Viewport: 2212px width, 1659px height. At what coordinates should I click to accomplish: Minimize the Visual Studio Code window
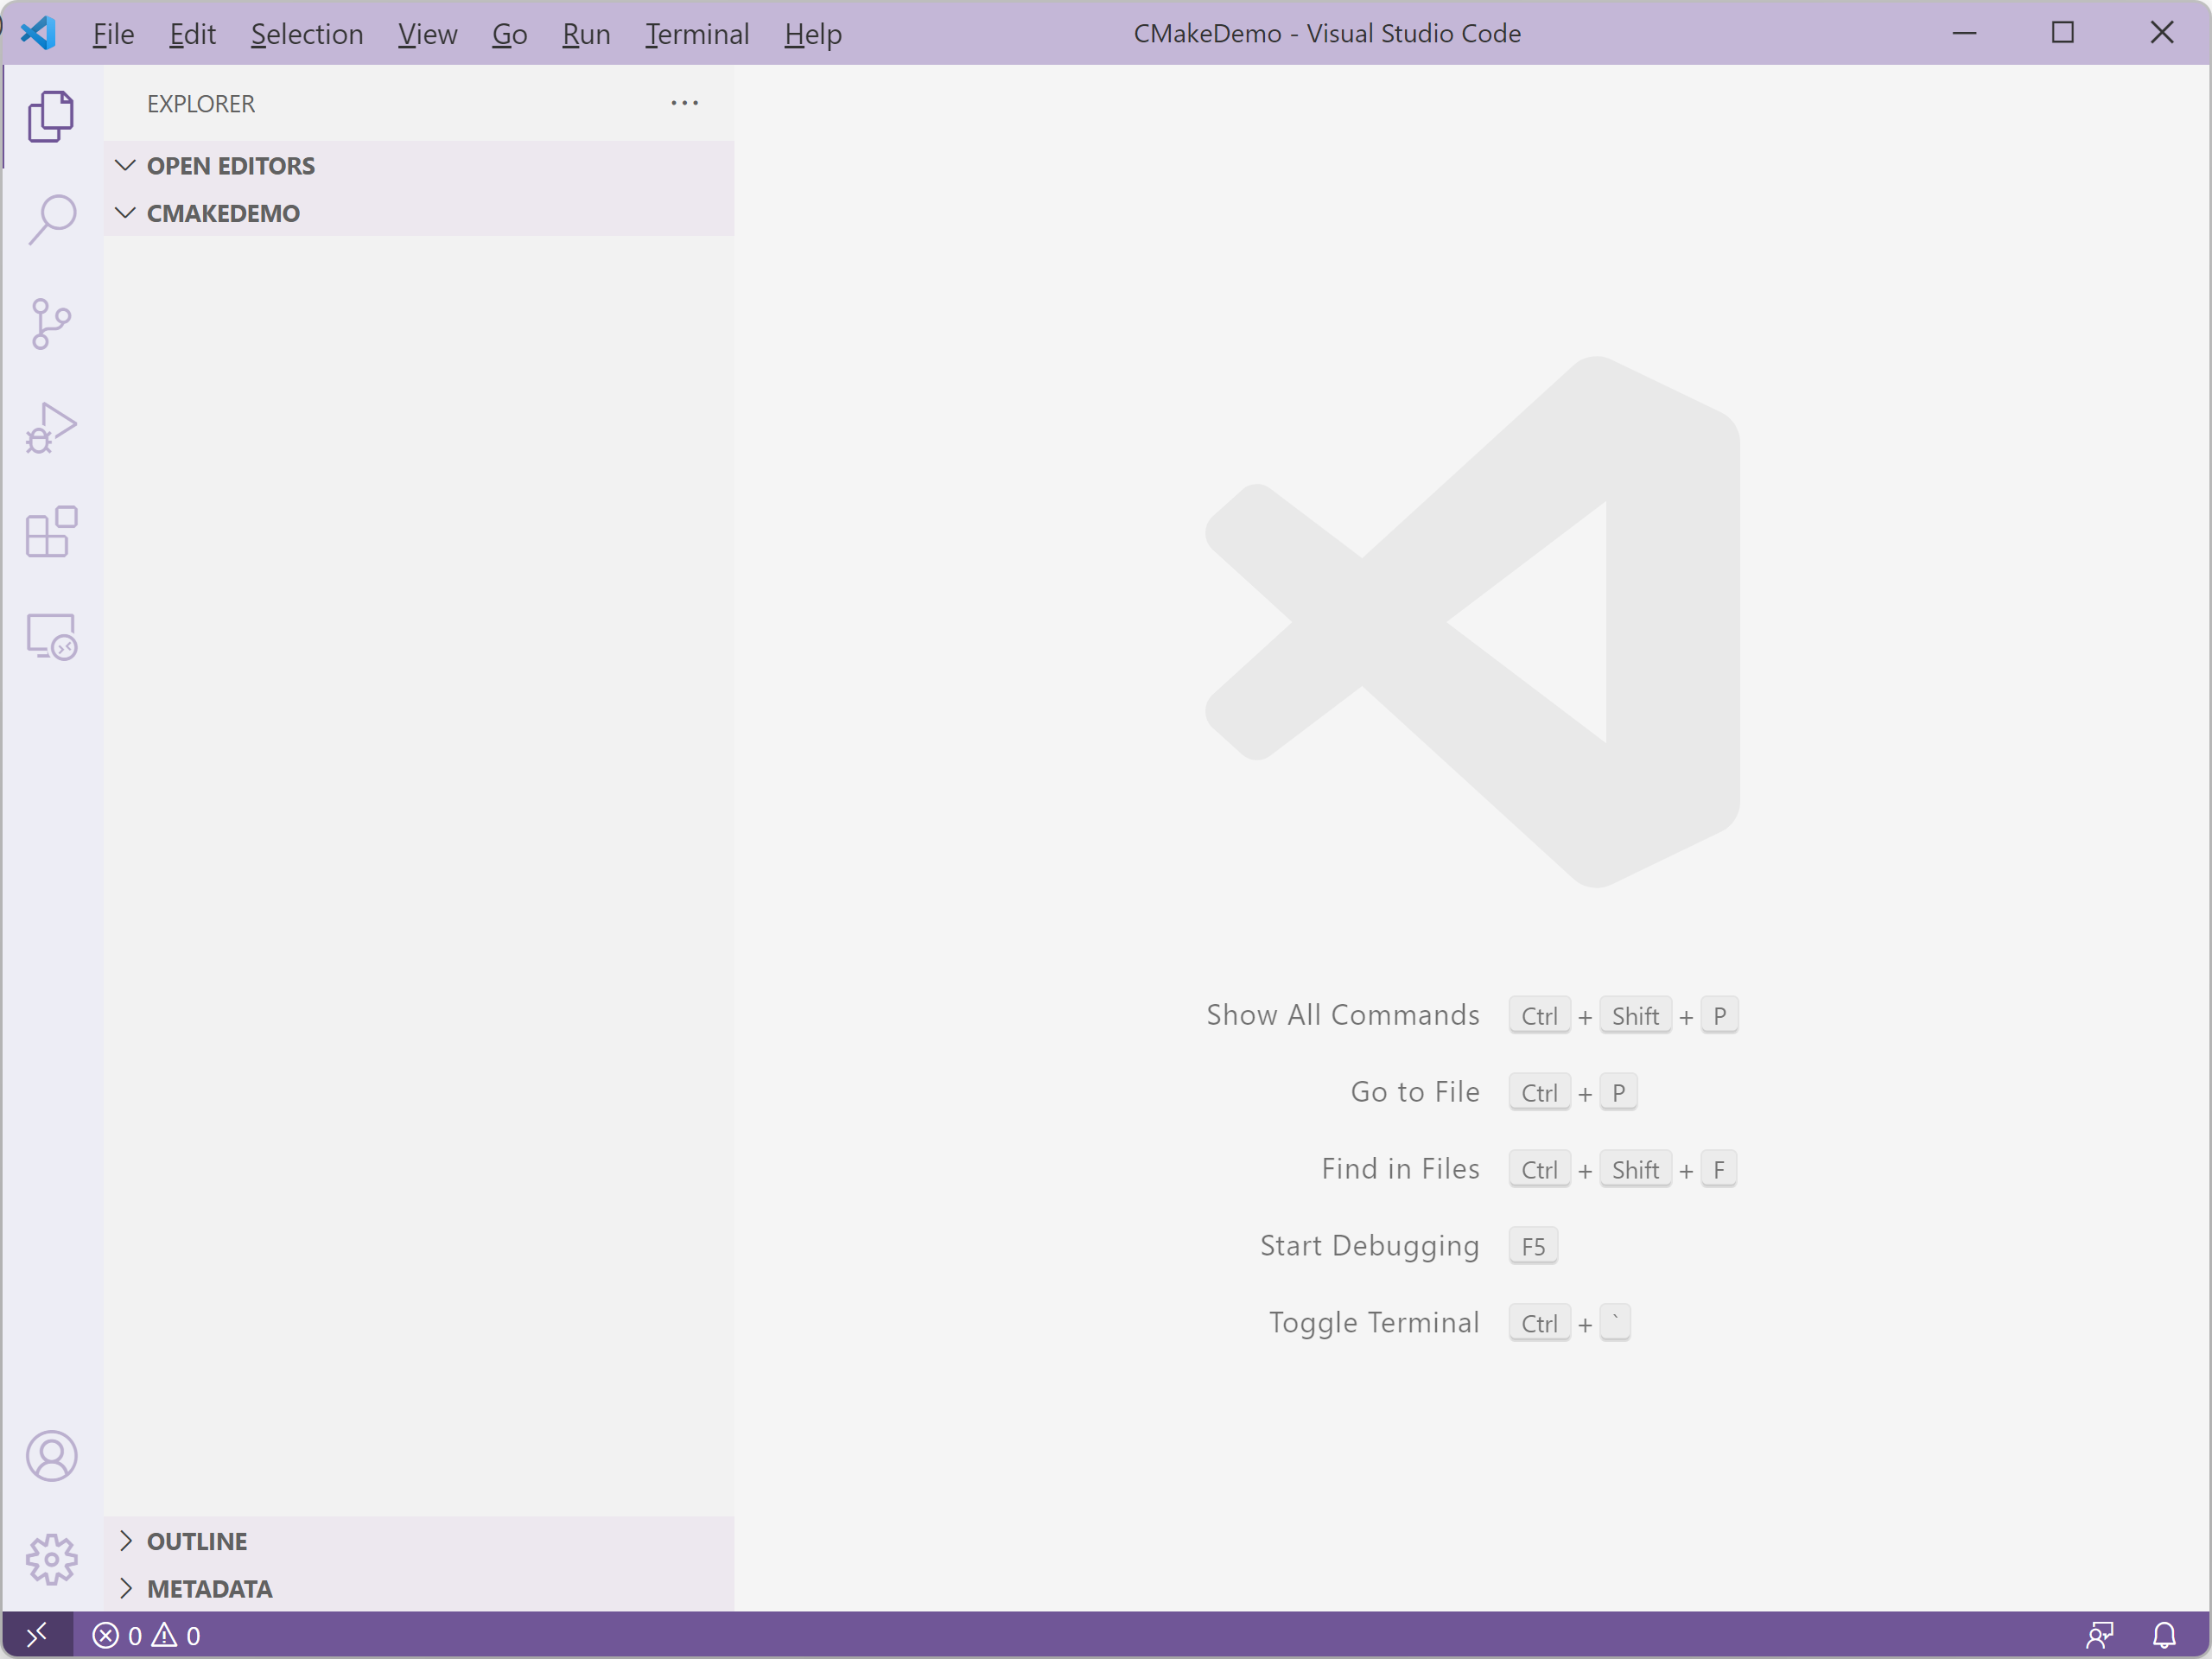pyautogui.click(x=1964, y=33)
